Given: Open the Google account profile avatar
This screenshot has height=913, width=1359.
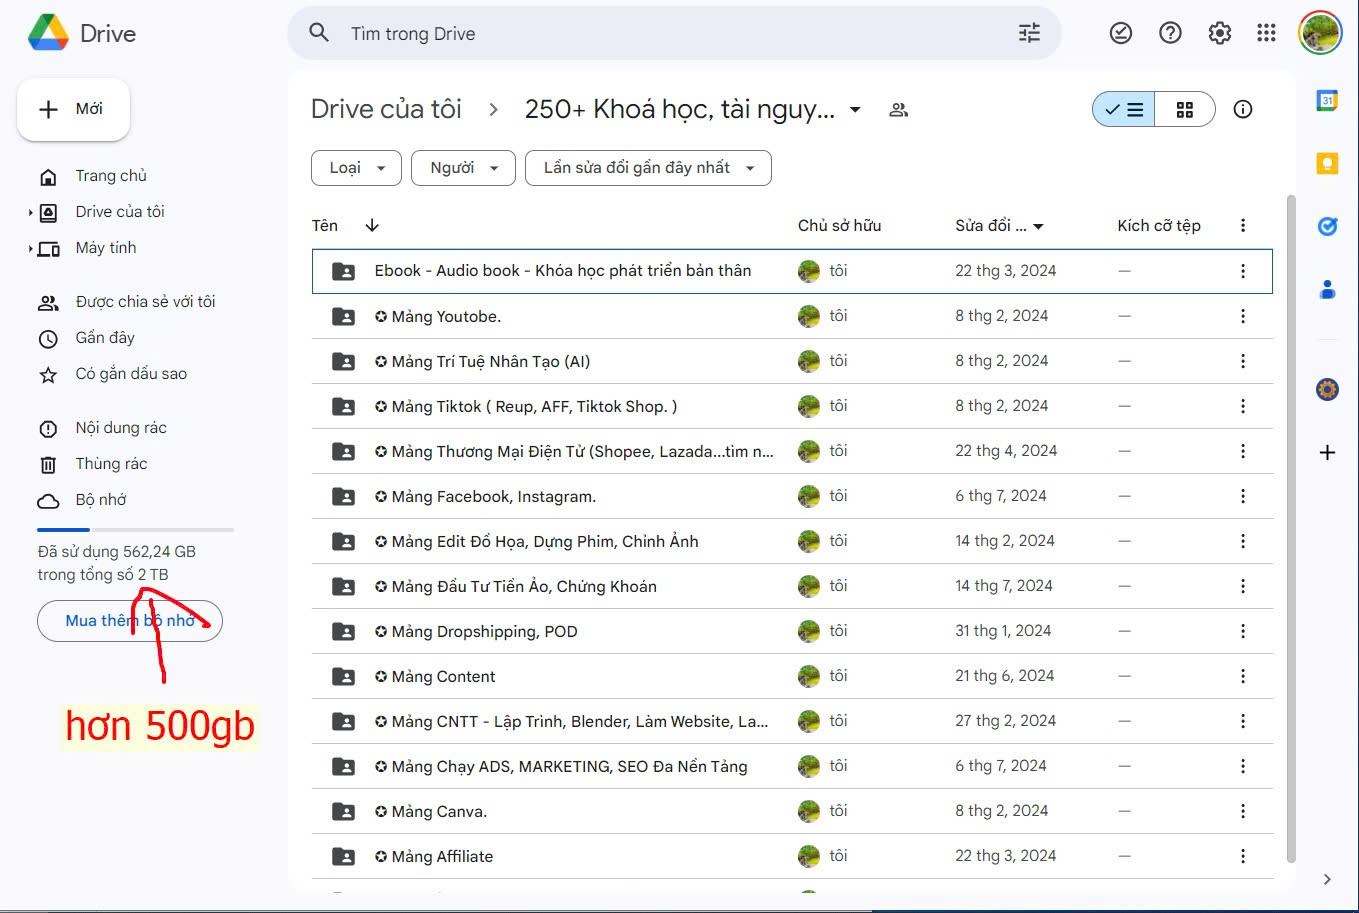Looking at the screenshot, I should tap(1319, 33).
